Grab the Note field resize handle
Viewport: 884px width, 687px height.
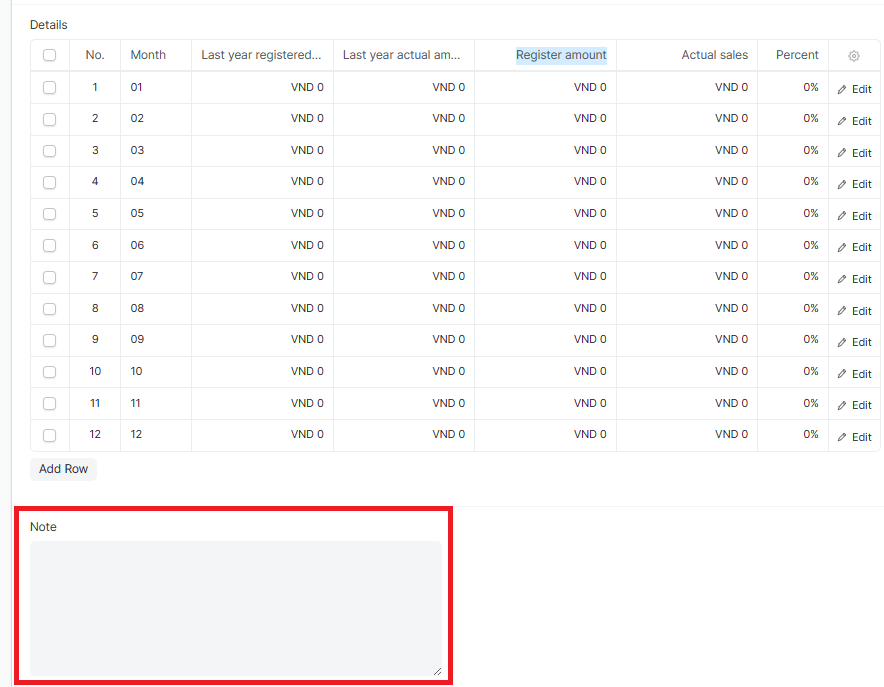[437, 671]
